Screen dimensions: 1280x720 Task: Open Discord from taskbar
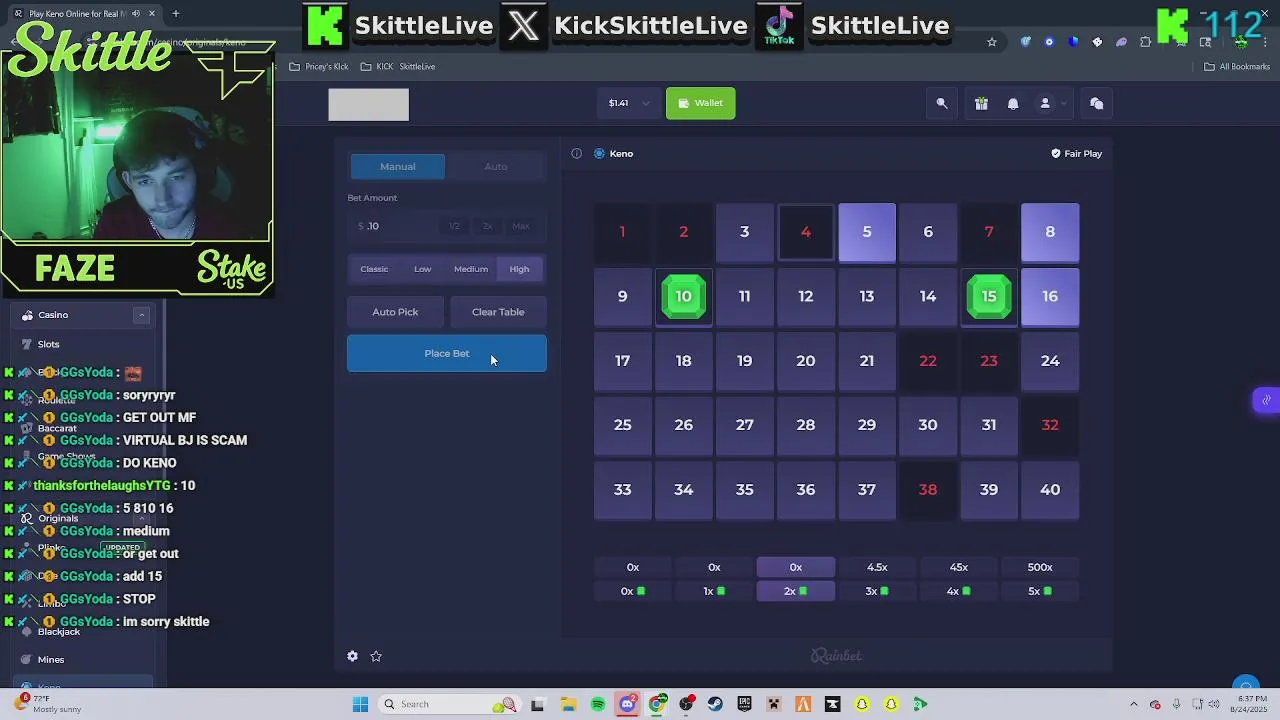click(627, 704)
